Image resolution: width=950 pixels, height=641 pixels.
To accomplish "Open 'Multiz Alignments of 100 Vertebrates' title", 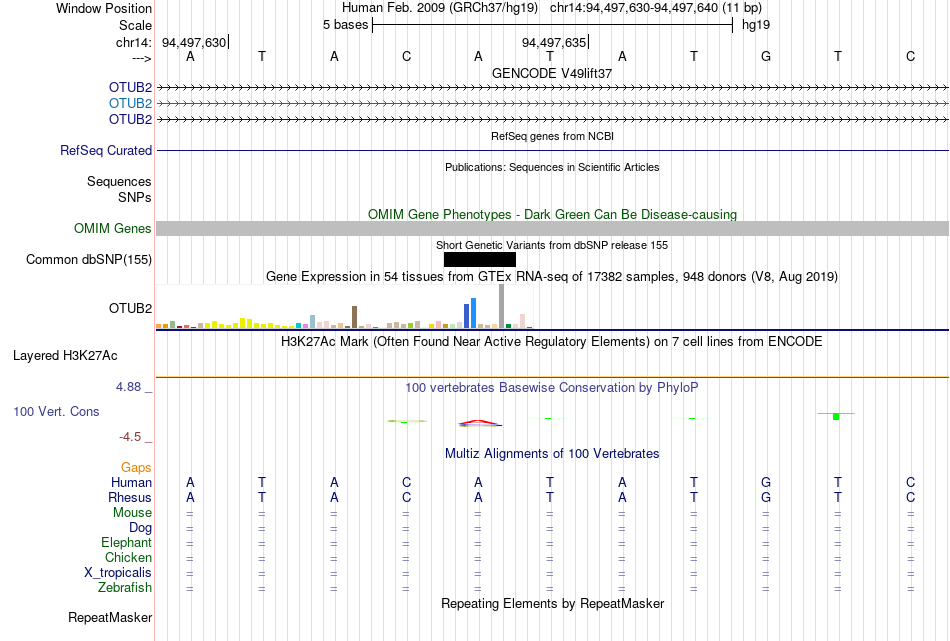I will pos(552,454).
